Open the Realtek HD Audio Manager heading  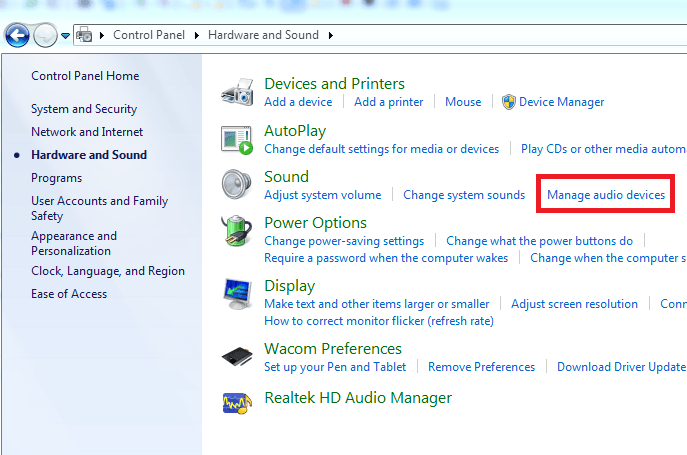(358, 398)
